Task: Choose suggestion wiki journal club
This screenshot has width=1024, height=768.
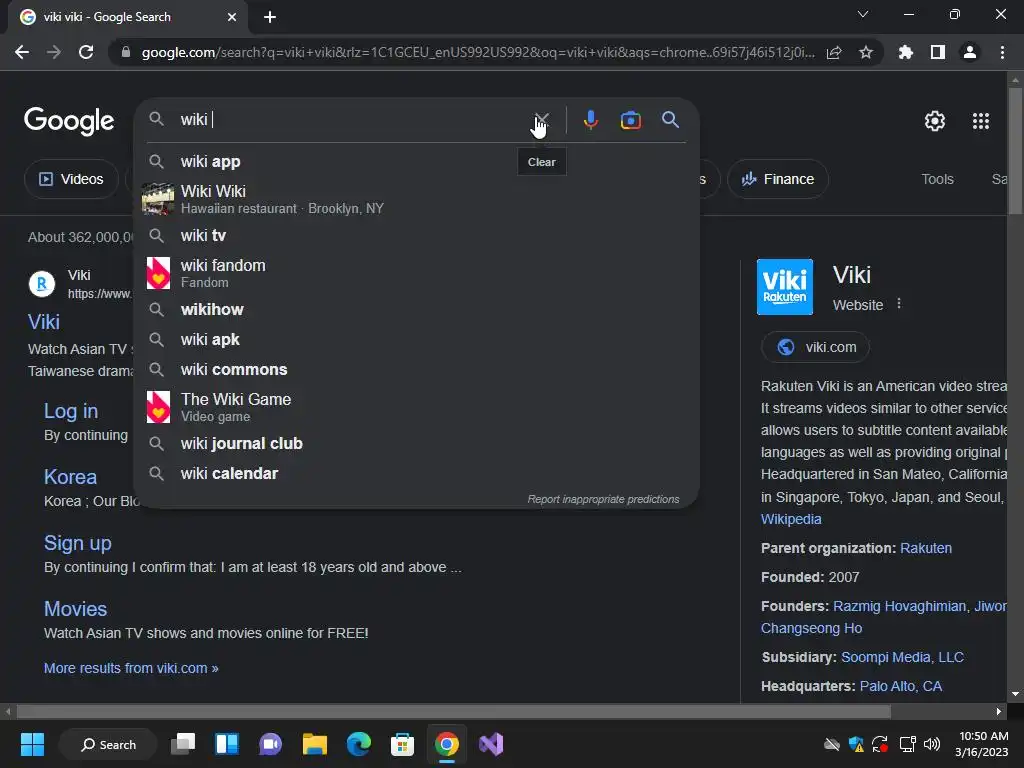Action: tap(416, 443)
